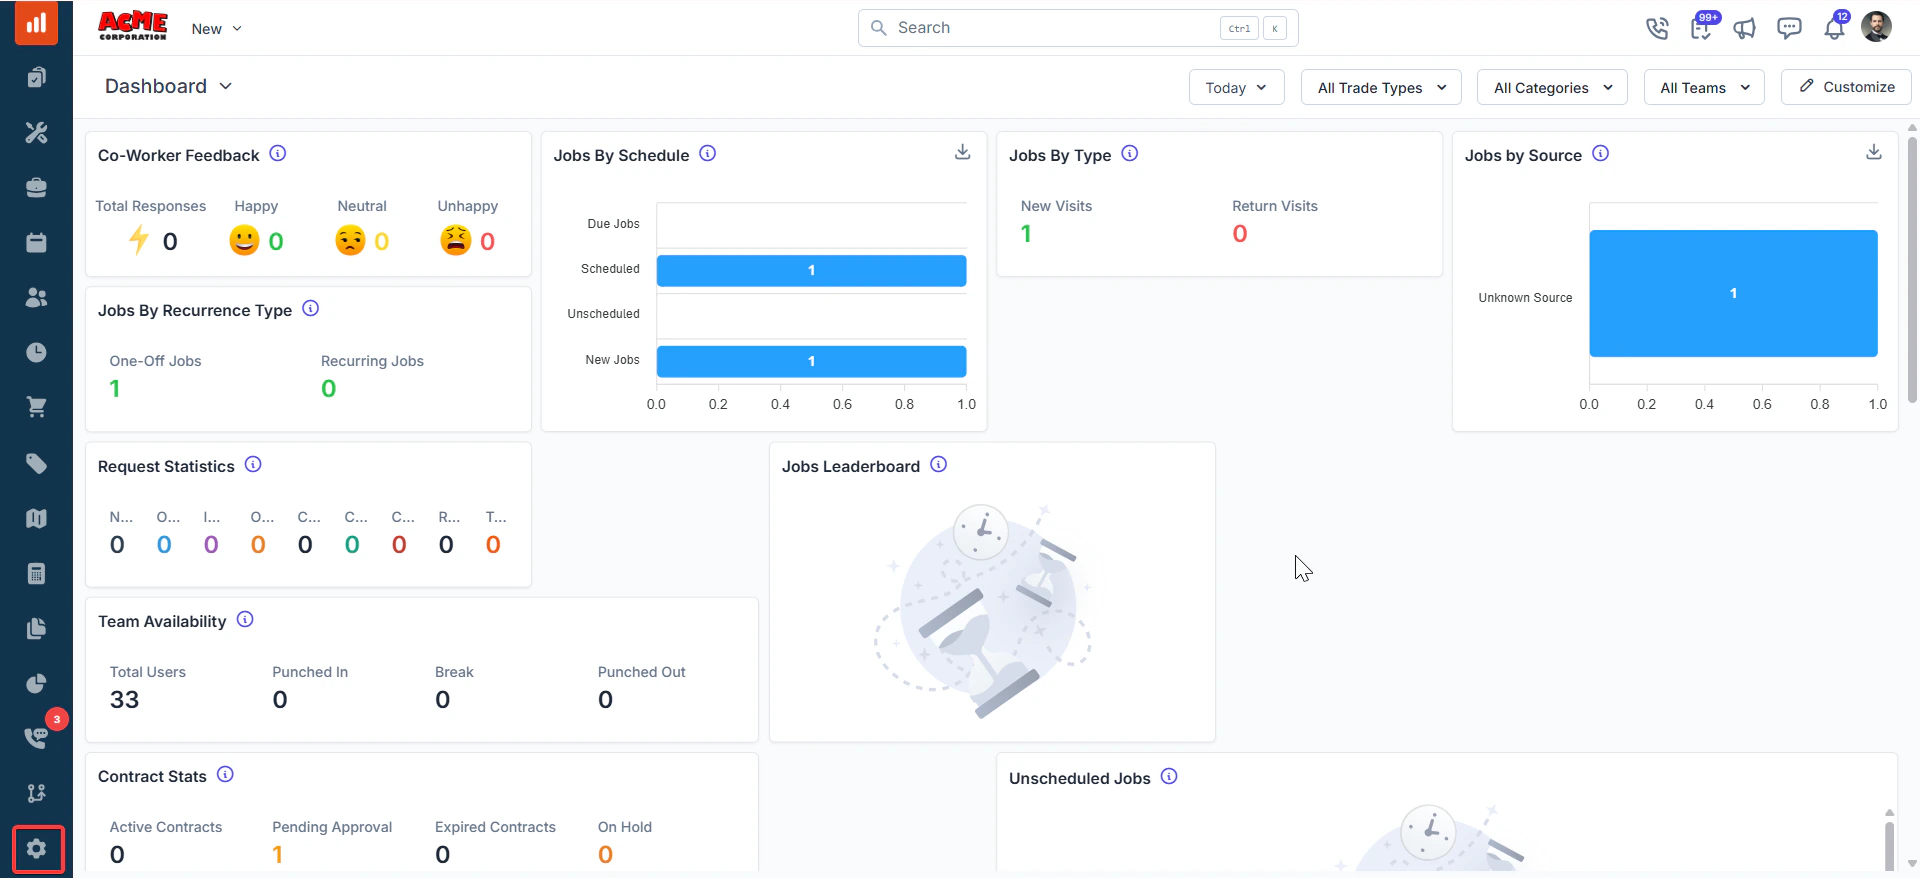Click the Neutral feedback count
The image size is (1920, 878).
coord(382,241)
